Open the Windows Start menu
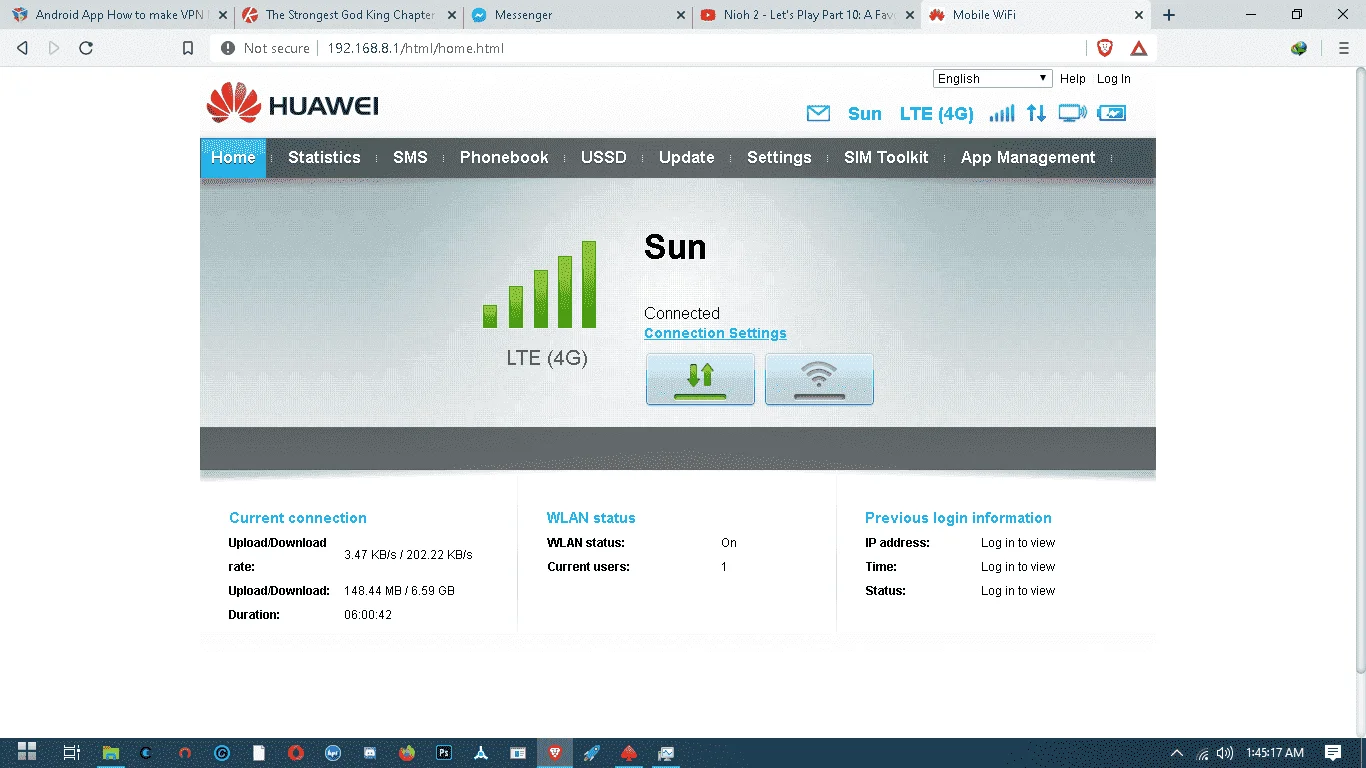This screenshot has height=768, width=1366. point(27,752)
